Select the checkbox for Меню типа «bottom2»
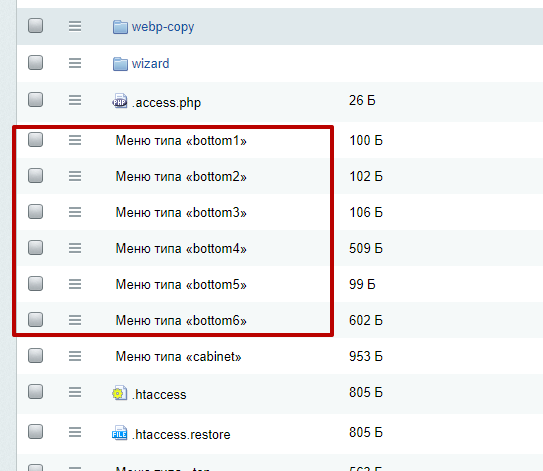This screenshot has width=543, height=471. click(x=35, y=175)
